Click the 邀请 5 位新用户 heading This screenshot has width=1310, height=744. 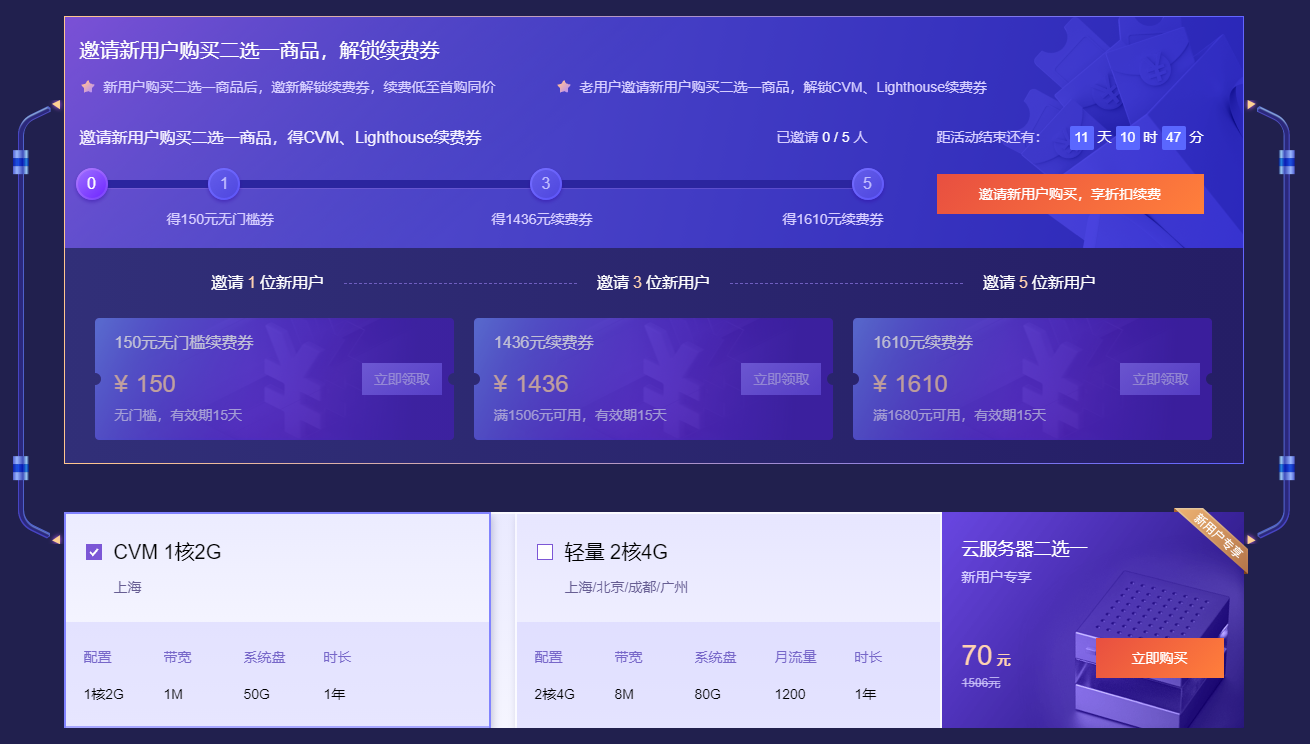click(1039, 283)
